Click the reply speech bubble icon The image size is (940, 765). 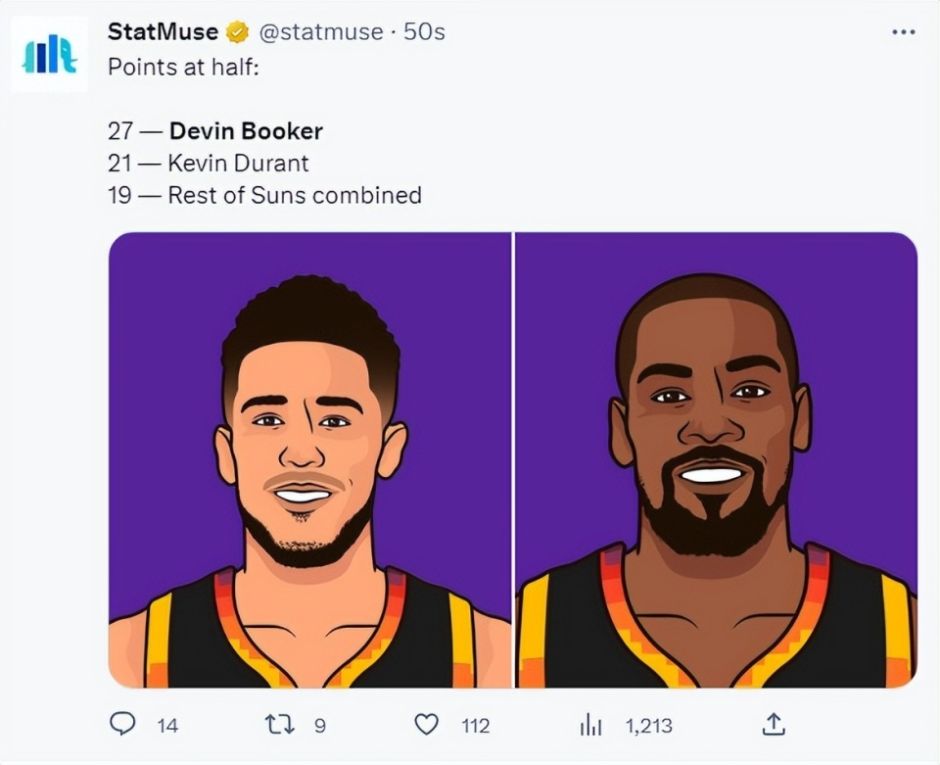click(123, 725)
